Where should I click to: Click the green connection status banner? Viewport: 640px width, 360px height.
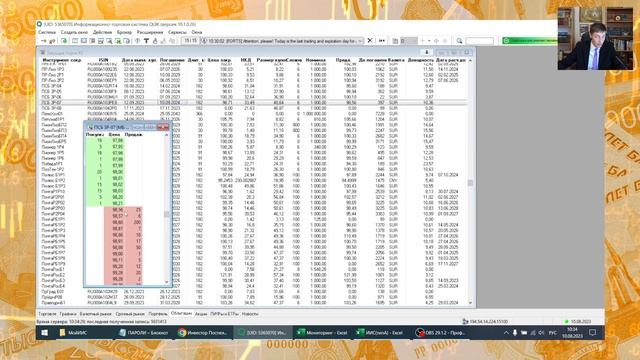tap(530, 41)
